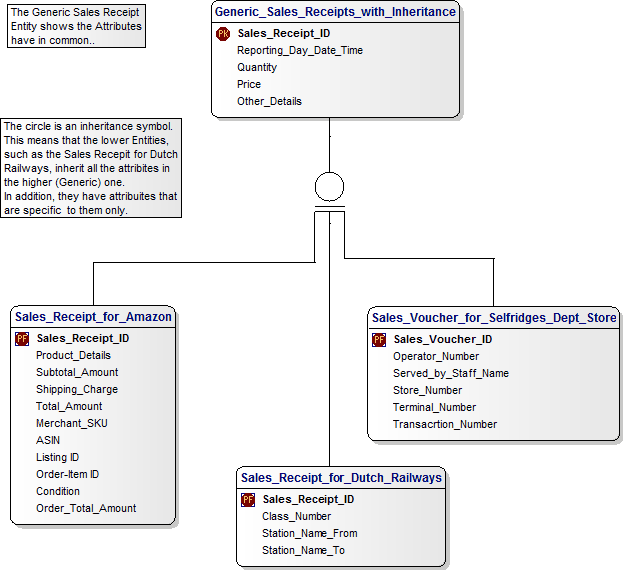Click the Order-Item ID attribute
625x572 pixels.
coord(67,474)
